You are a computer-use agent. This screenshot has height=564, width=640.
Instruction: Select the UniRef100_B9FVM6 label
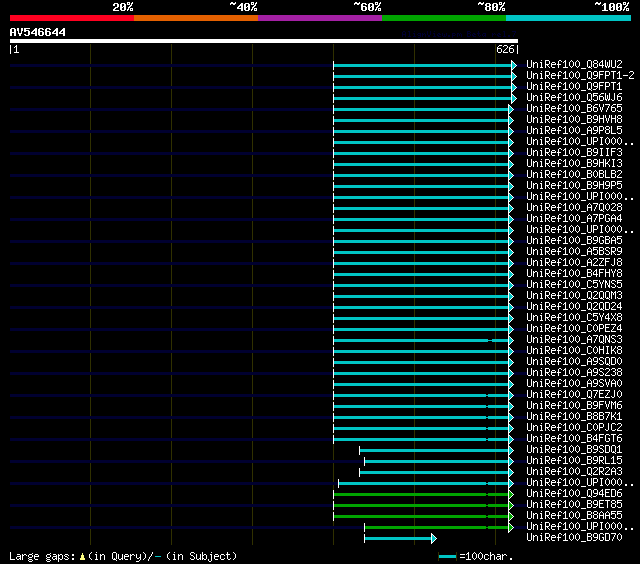(x=574, y=406)
